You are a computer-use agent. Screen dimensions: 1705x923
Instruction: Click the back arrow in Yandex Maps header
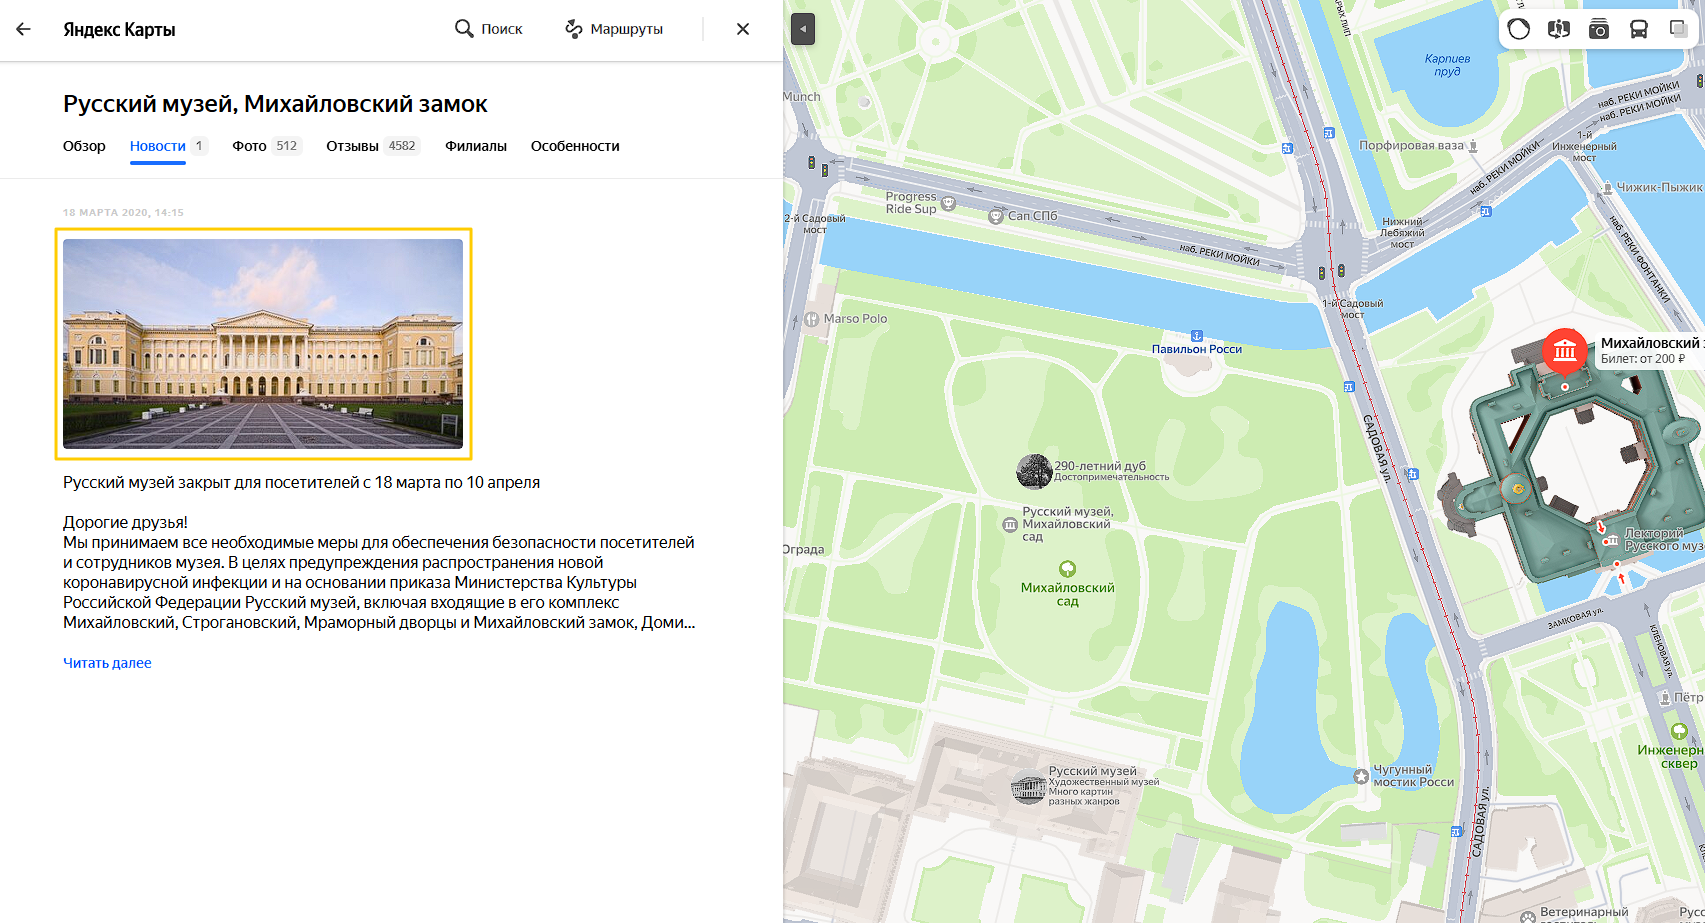click(x=24, y=29)
